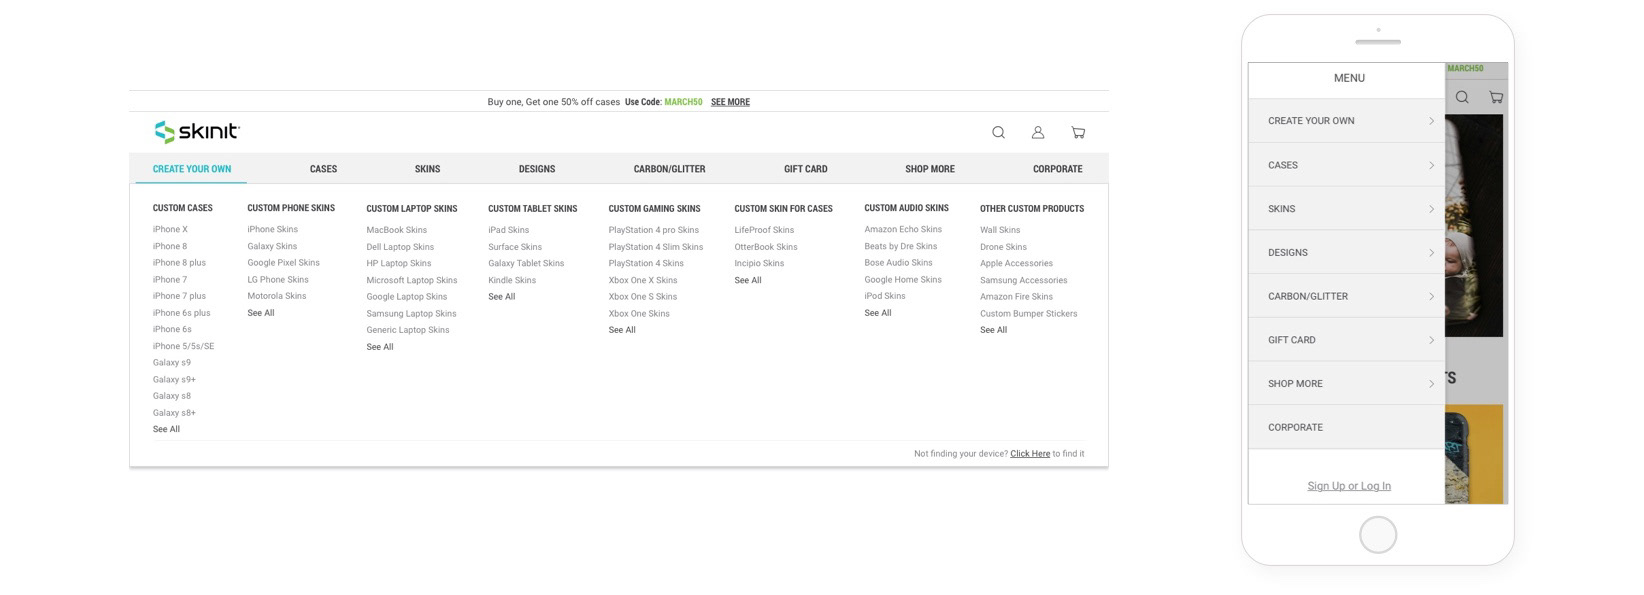
Task: Select Beats by Dre Skins link
Action: tap(901, 246)
